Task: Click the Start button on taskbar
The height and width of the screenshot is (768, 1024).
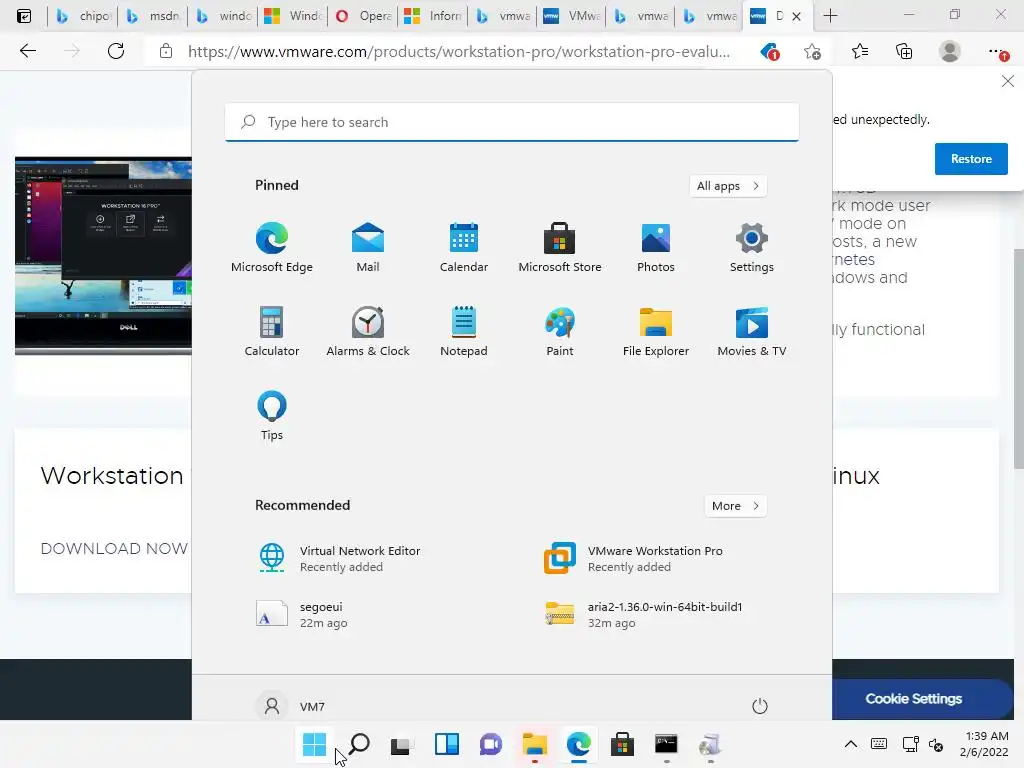Action: tap(314, 744)
